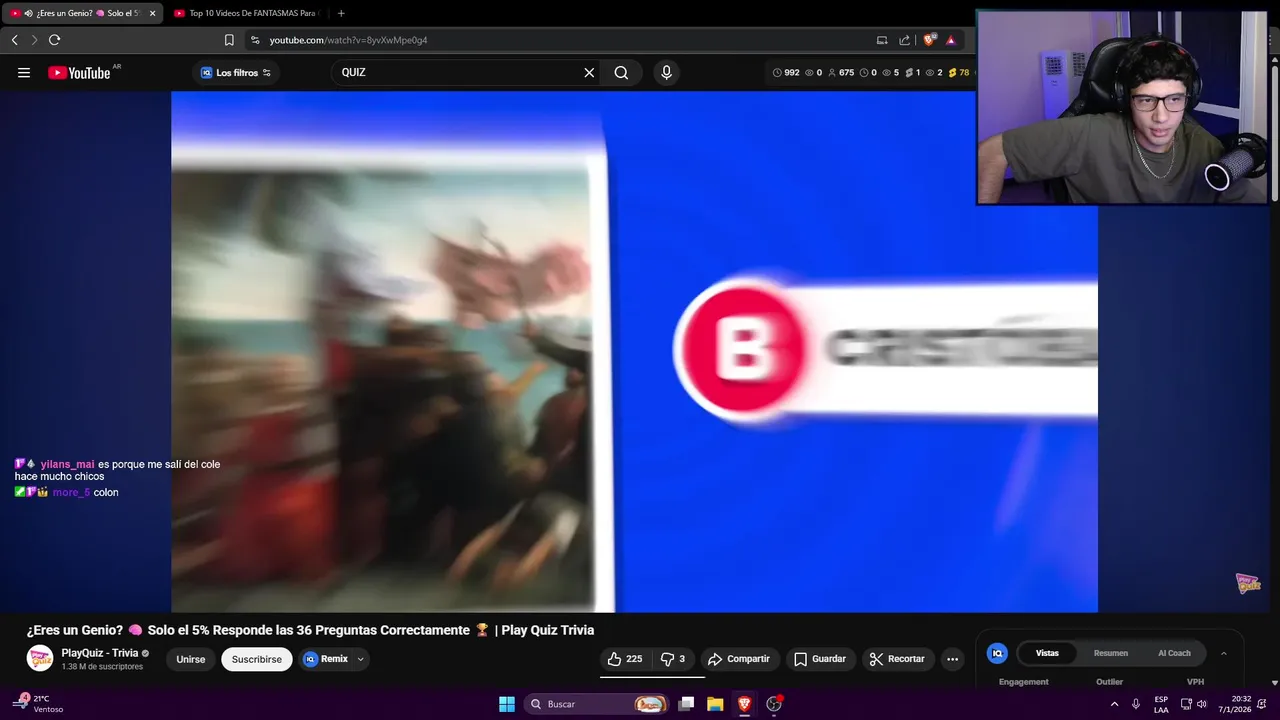This screenshot has height=720, width=1280.
Task: Mute tab via speaker icon on first tab
Action: click(x=28, y=13)
